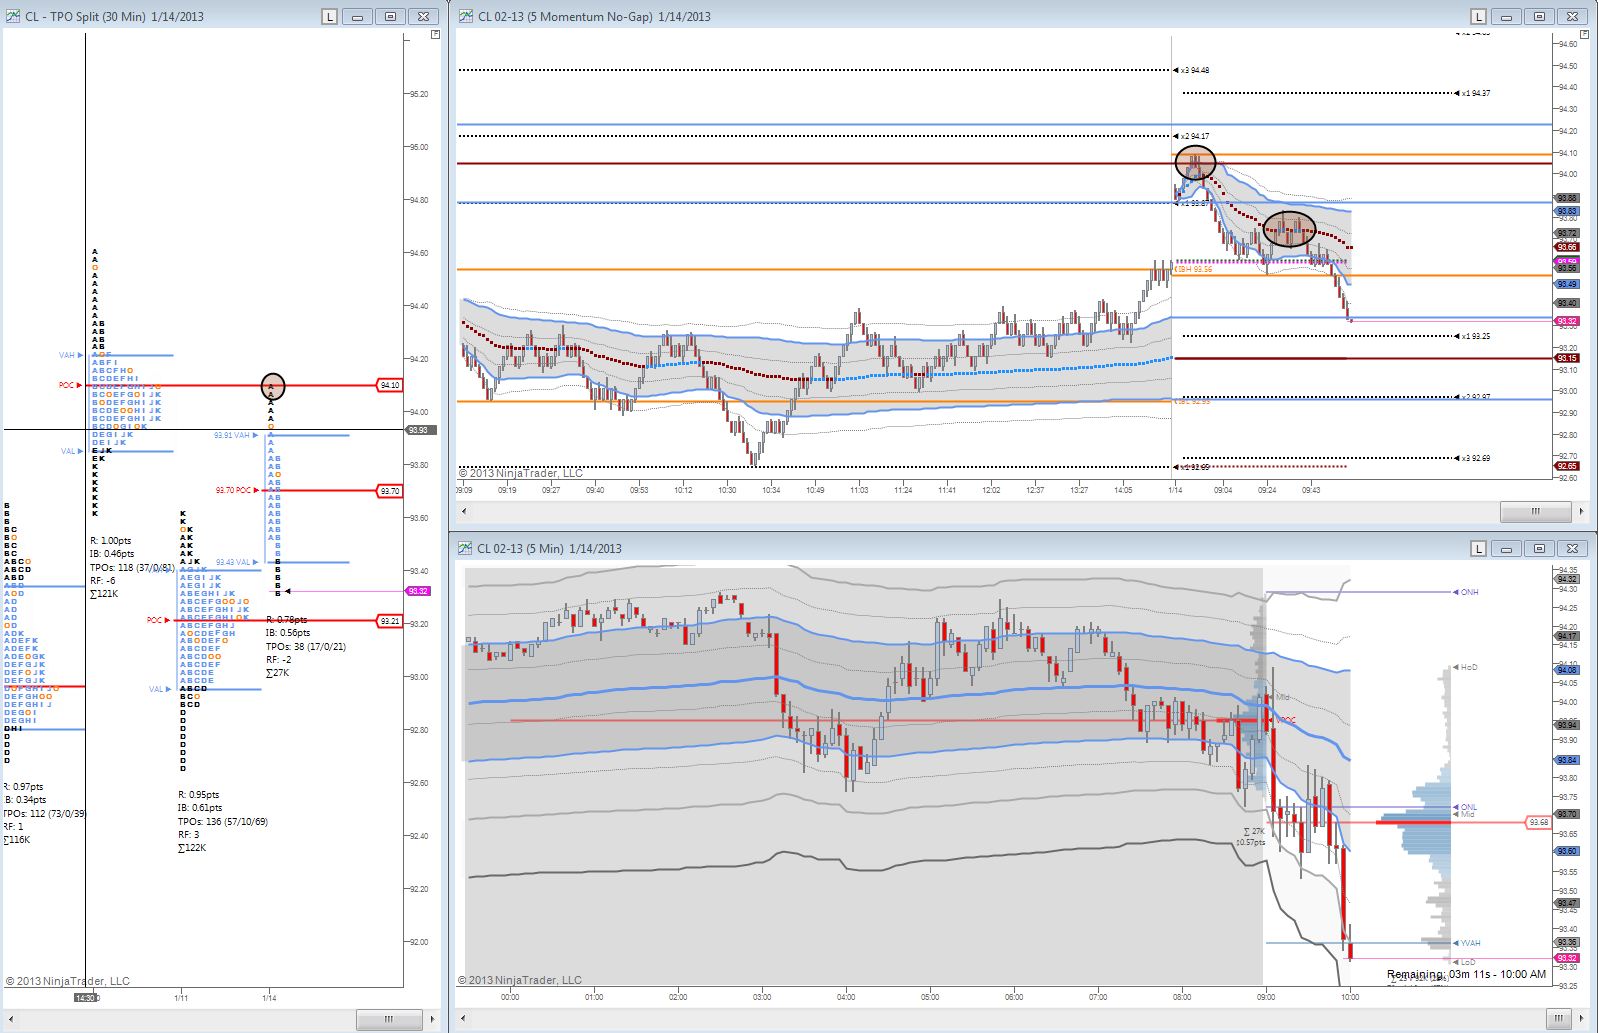Click the right scroll arrow of Momentum chart
Screen dimensions: 1598x1033
1581,511
